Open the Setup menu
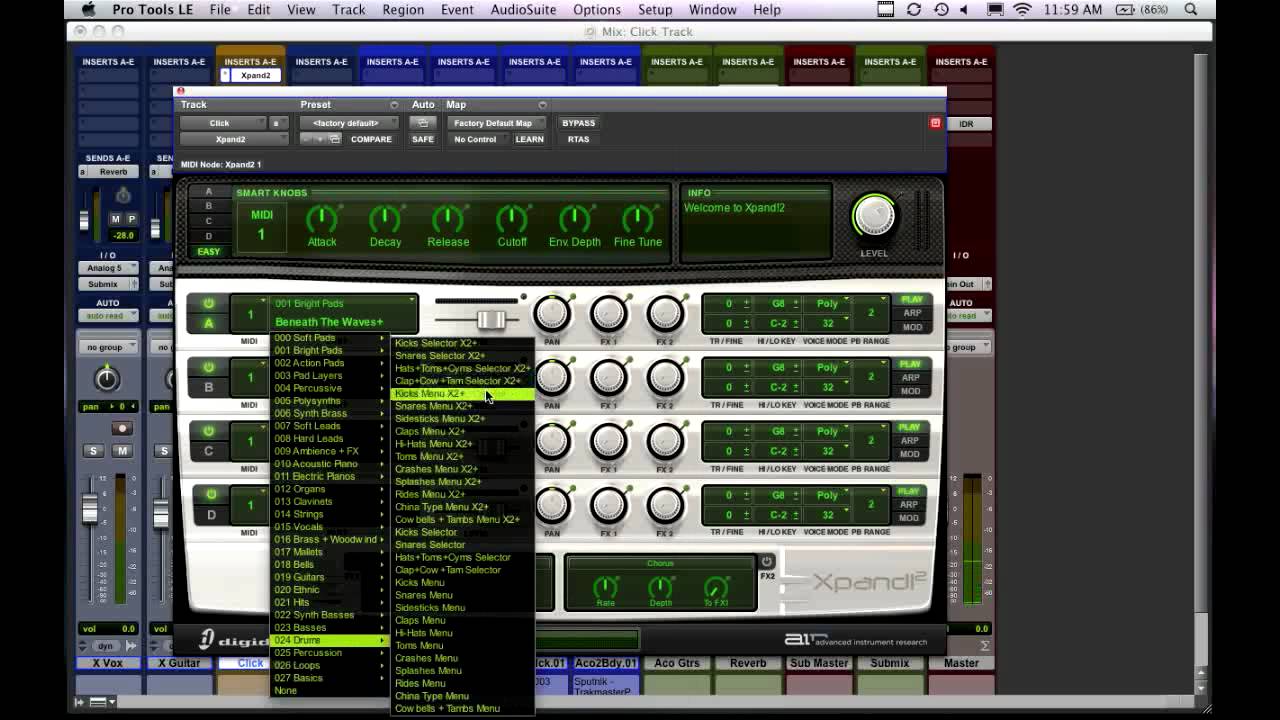The image size is (1280, 720). [655, 10]
